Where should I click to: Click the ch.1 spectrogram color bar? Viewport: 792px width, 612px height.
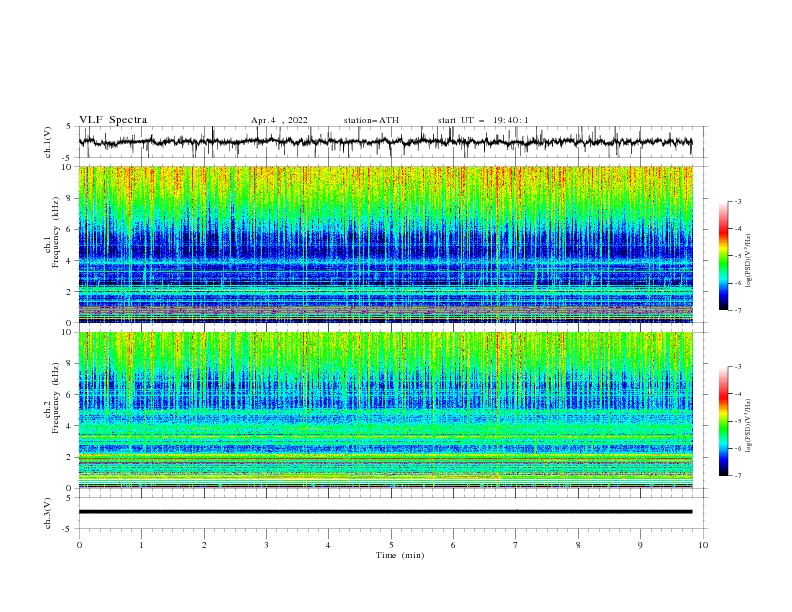723,256
